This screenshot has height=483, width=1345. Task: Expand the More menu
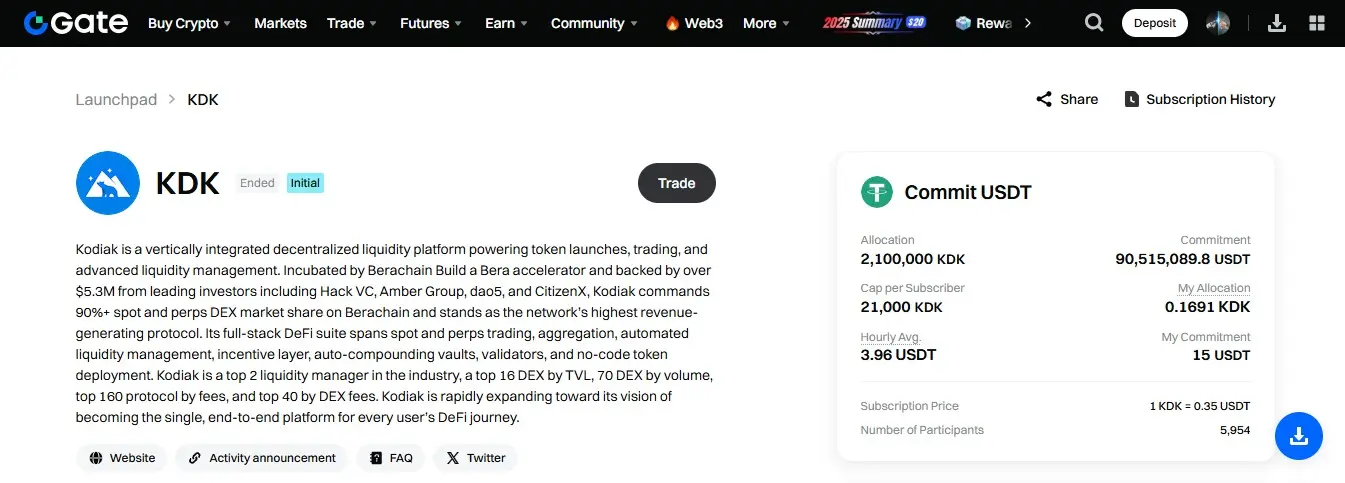(x=766, y=23)
